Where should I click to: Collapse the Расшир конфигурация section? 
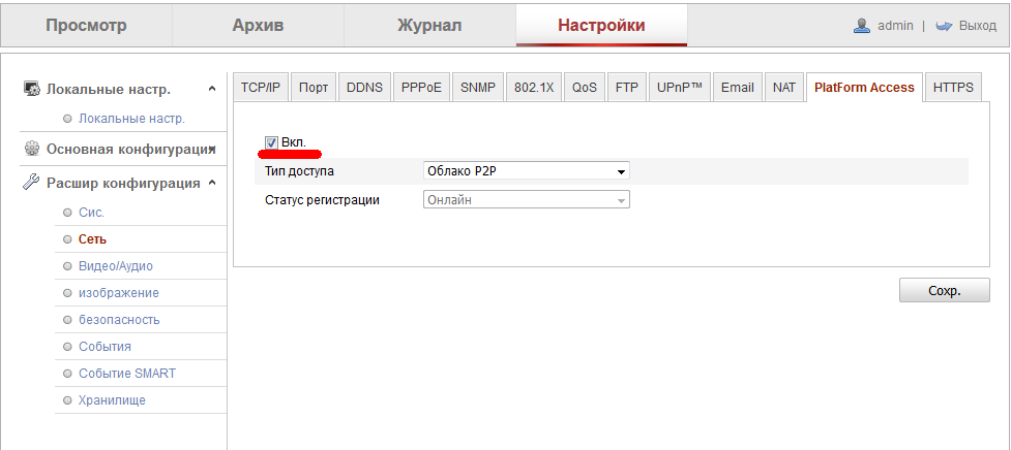[x=211, y=183]
